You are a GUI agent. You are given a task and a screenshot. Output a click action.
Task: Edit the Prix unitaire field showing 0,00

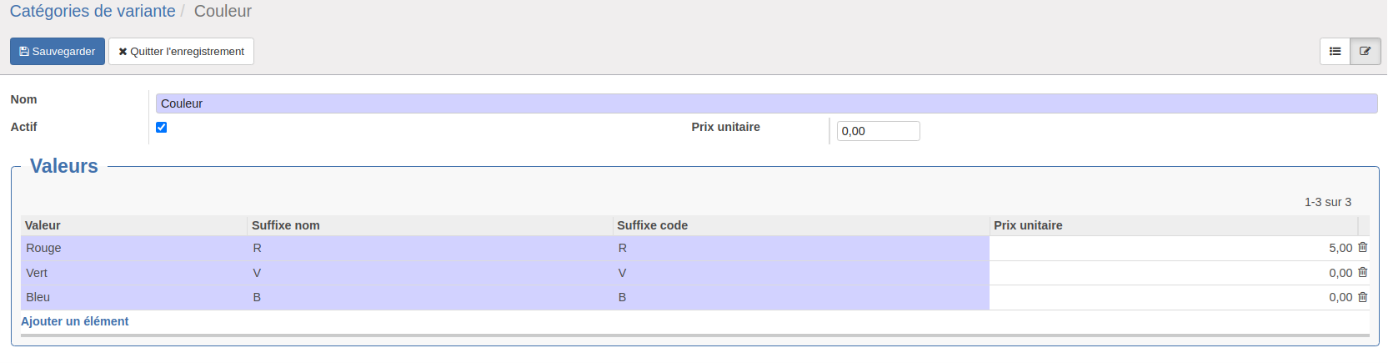(x=878, y=131)
